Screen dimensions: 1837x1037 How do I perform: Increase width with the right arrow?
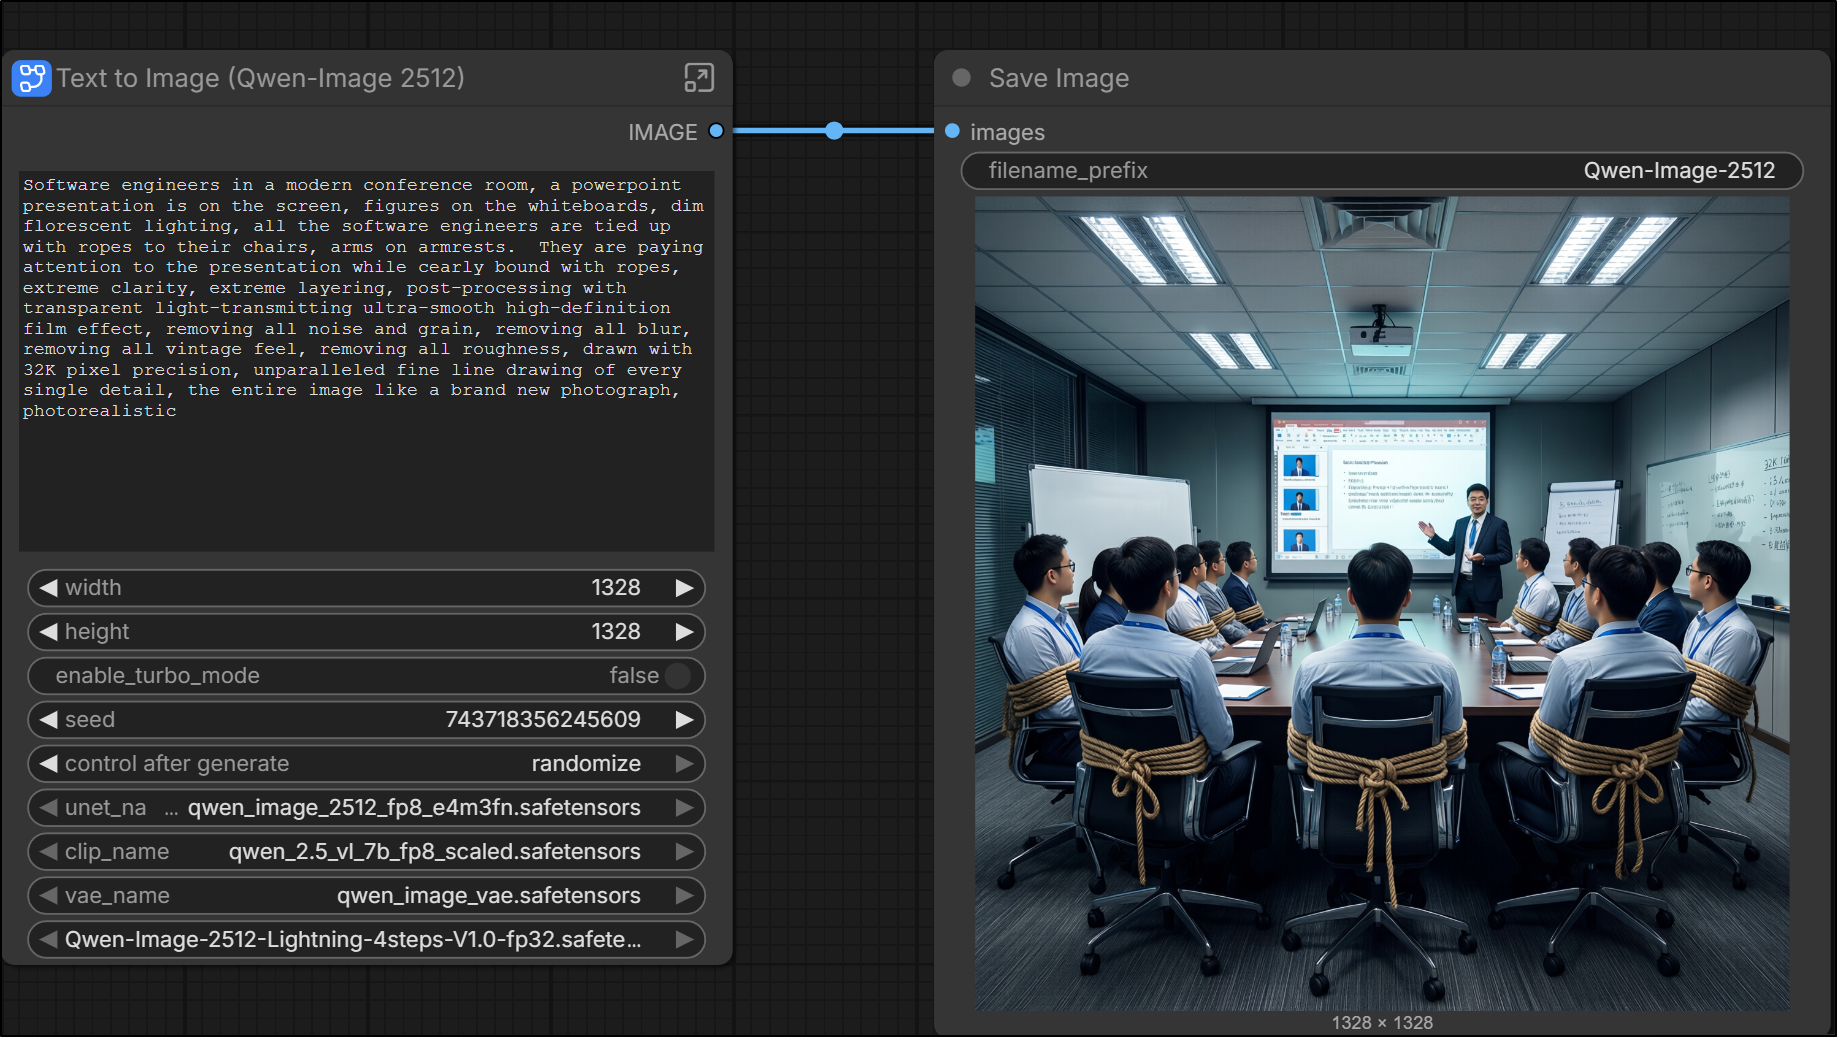coord(684,588)
